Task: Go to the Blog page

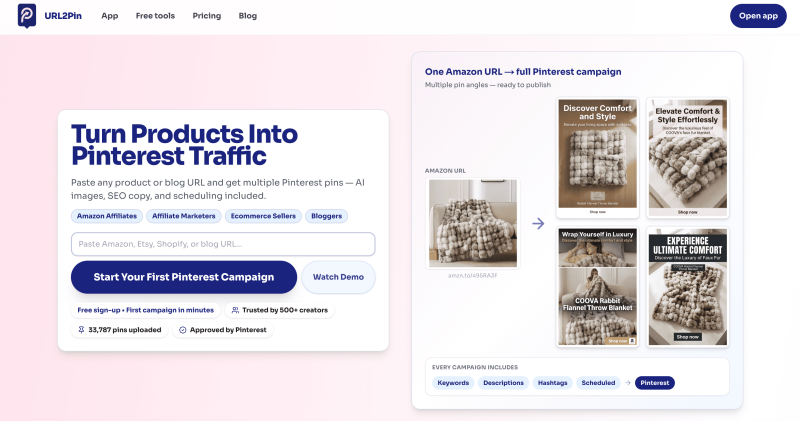Action: click(247, 16)
